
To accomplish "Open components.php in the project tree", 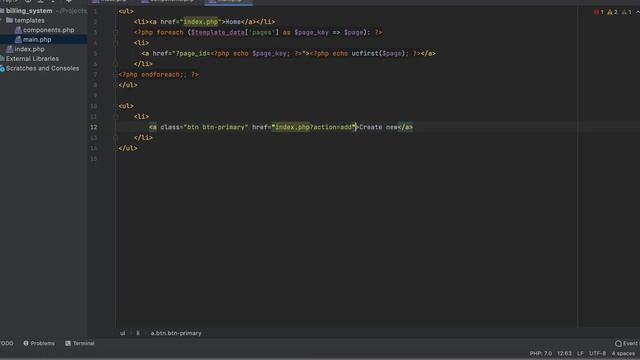I will pos(48,30).
